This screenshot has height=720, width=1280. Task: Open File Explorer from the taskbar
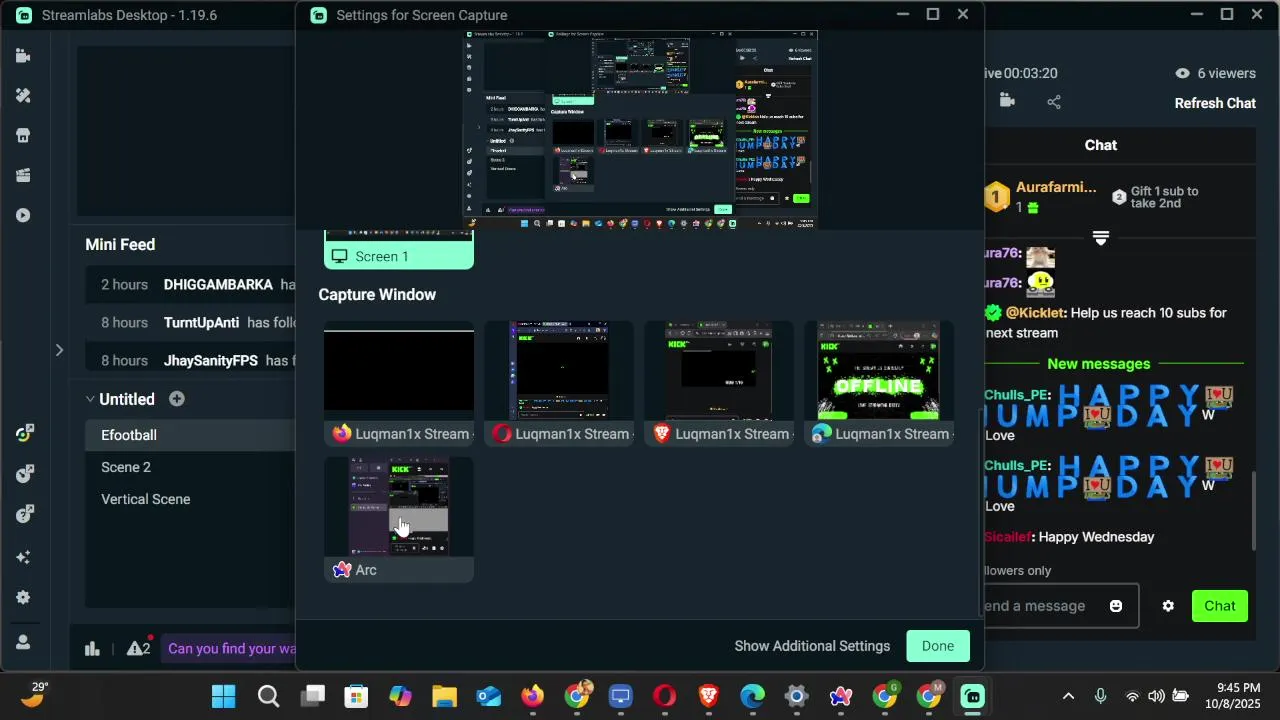tap(444, 696)
